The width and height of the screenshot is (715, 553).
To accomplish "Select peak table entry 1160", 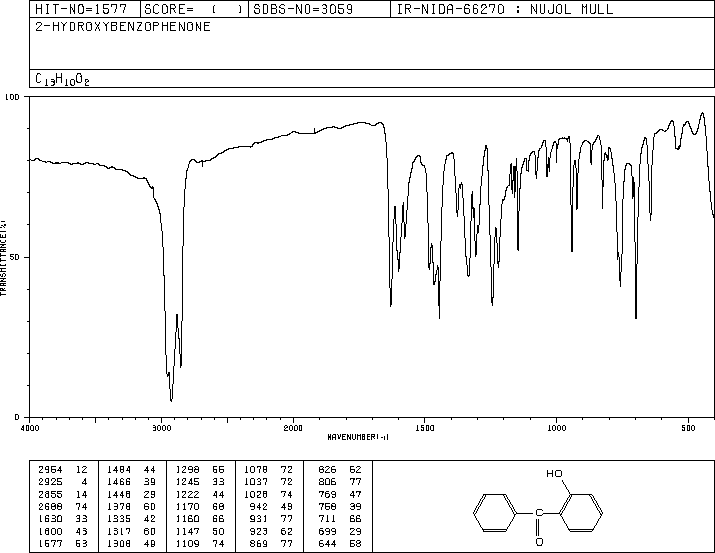I will tap(187, 519).
